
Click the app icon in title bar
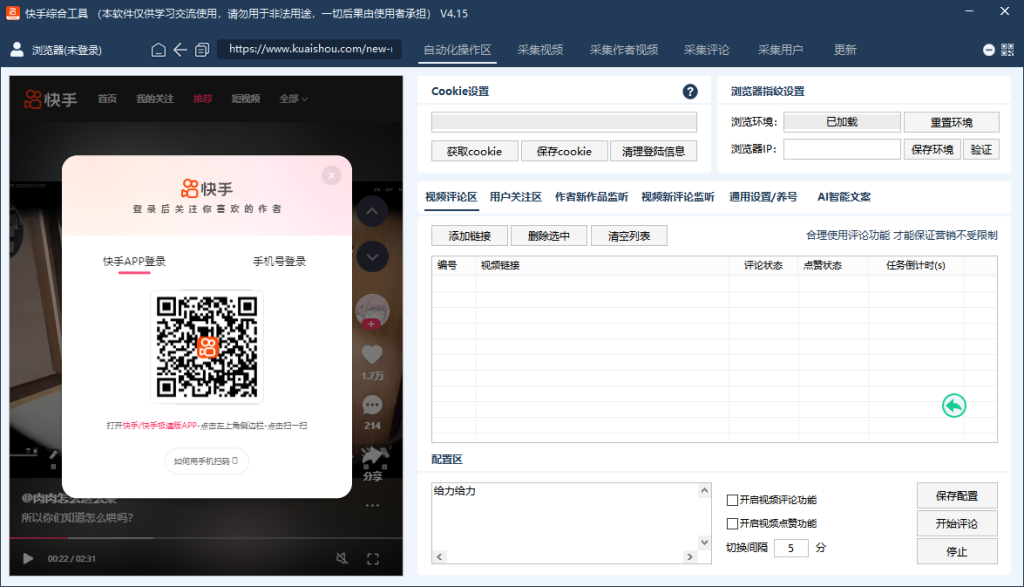click(x=12, y=13)
